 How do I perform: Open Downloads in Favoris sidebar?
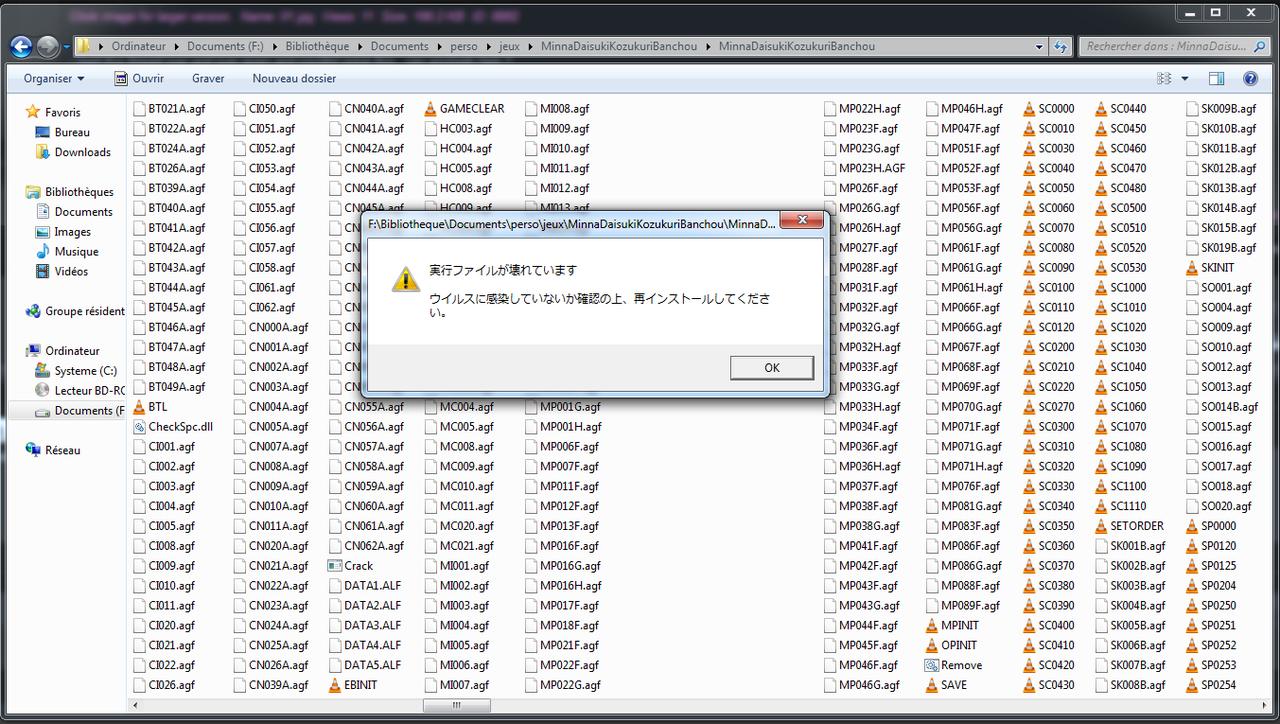point(82,152)
